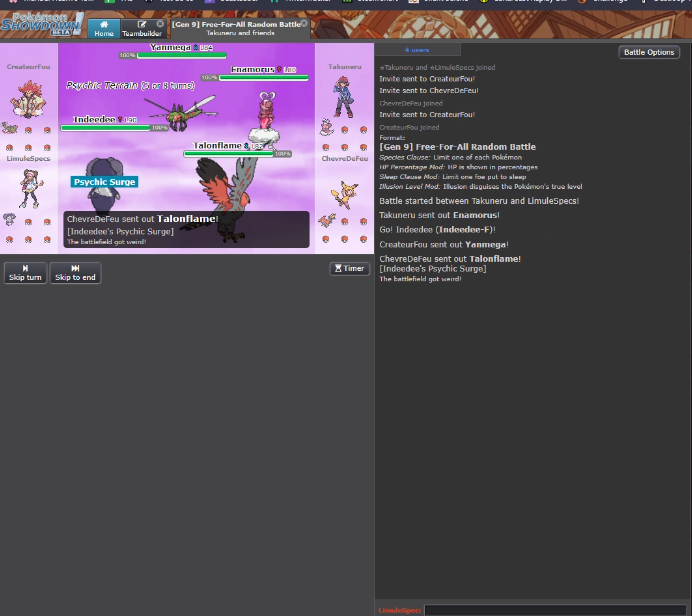Click the Illusion Level Mod rule line
692x616 pixels.
(481, 187)
